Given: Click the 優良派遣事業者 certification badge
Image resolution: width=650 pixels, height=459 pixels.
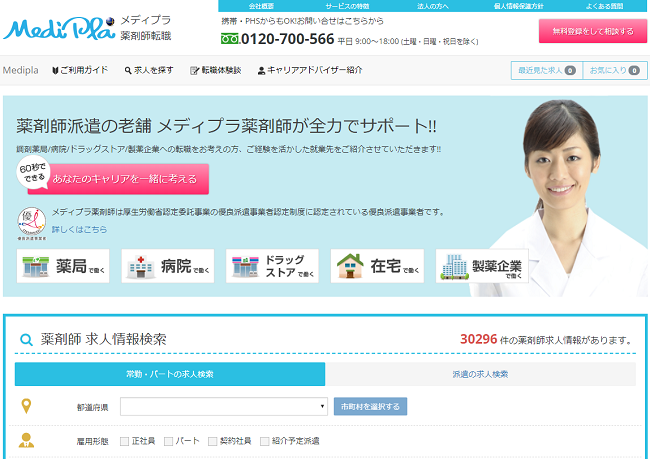Looking at the screenshot, I should (x=30, y=222).
